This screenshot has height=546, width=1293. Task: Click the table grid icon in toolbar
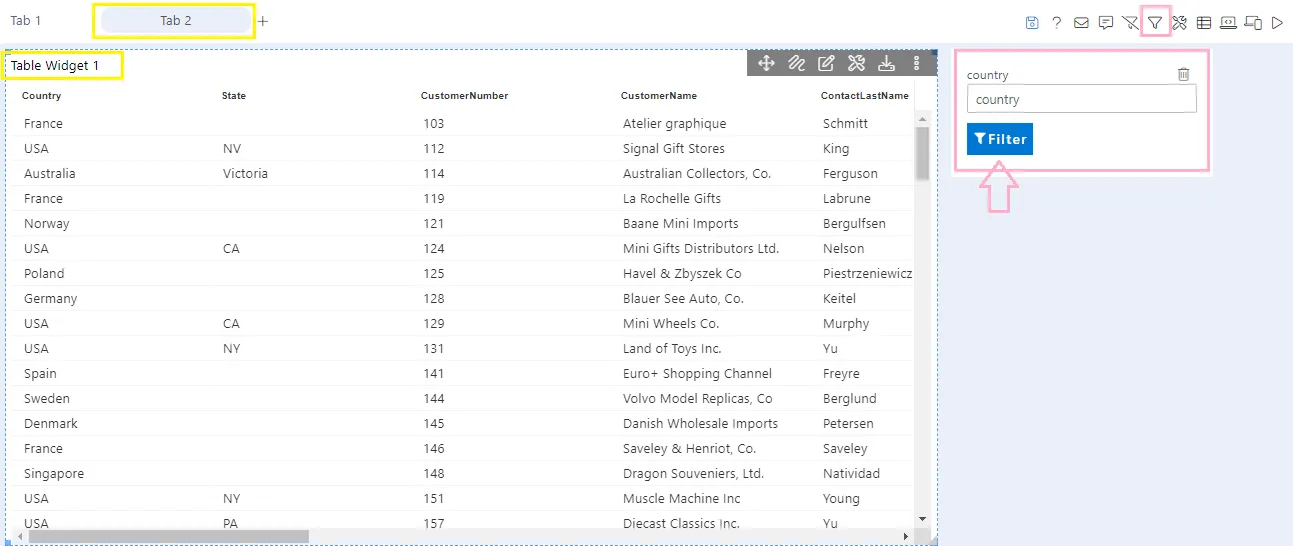point(1204,22)
